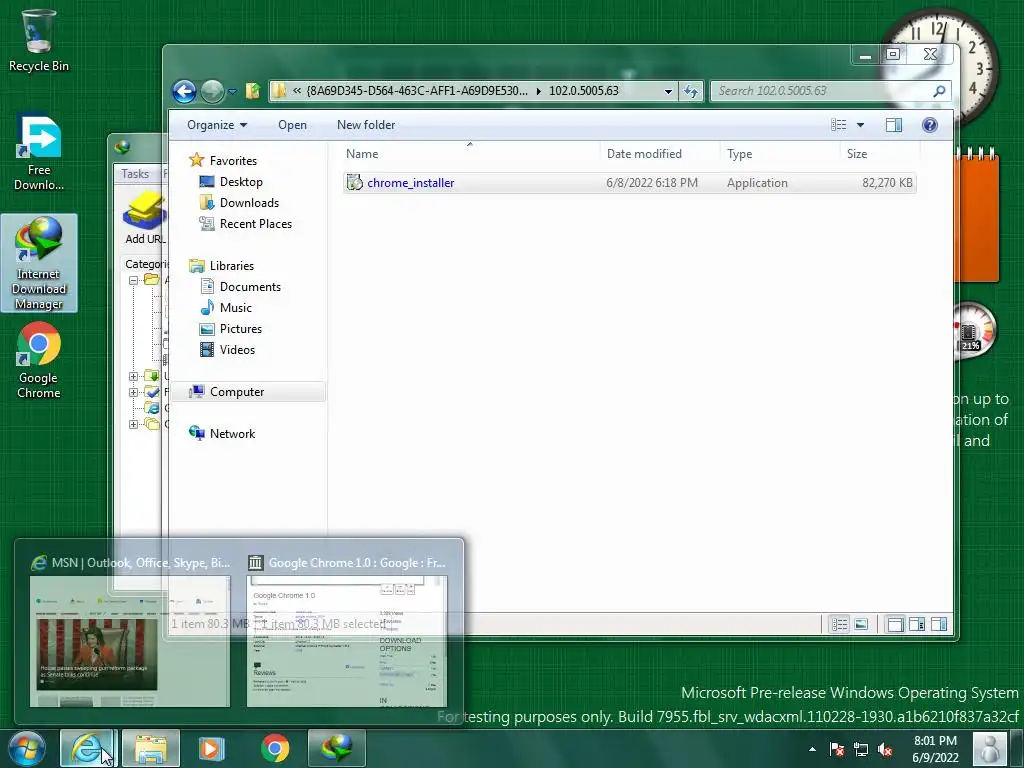Viewport: 1024px width, 768px height.
Task: Create a New folder
Action: click(366, 125)
